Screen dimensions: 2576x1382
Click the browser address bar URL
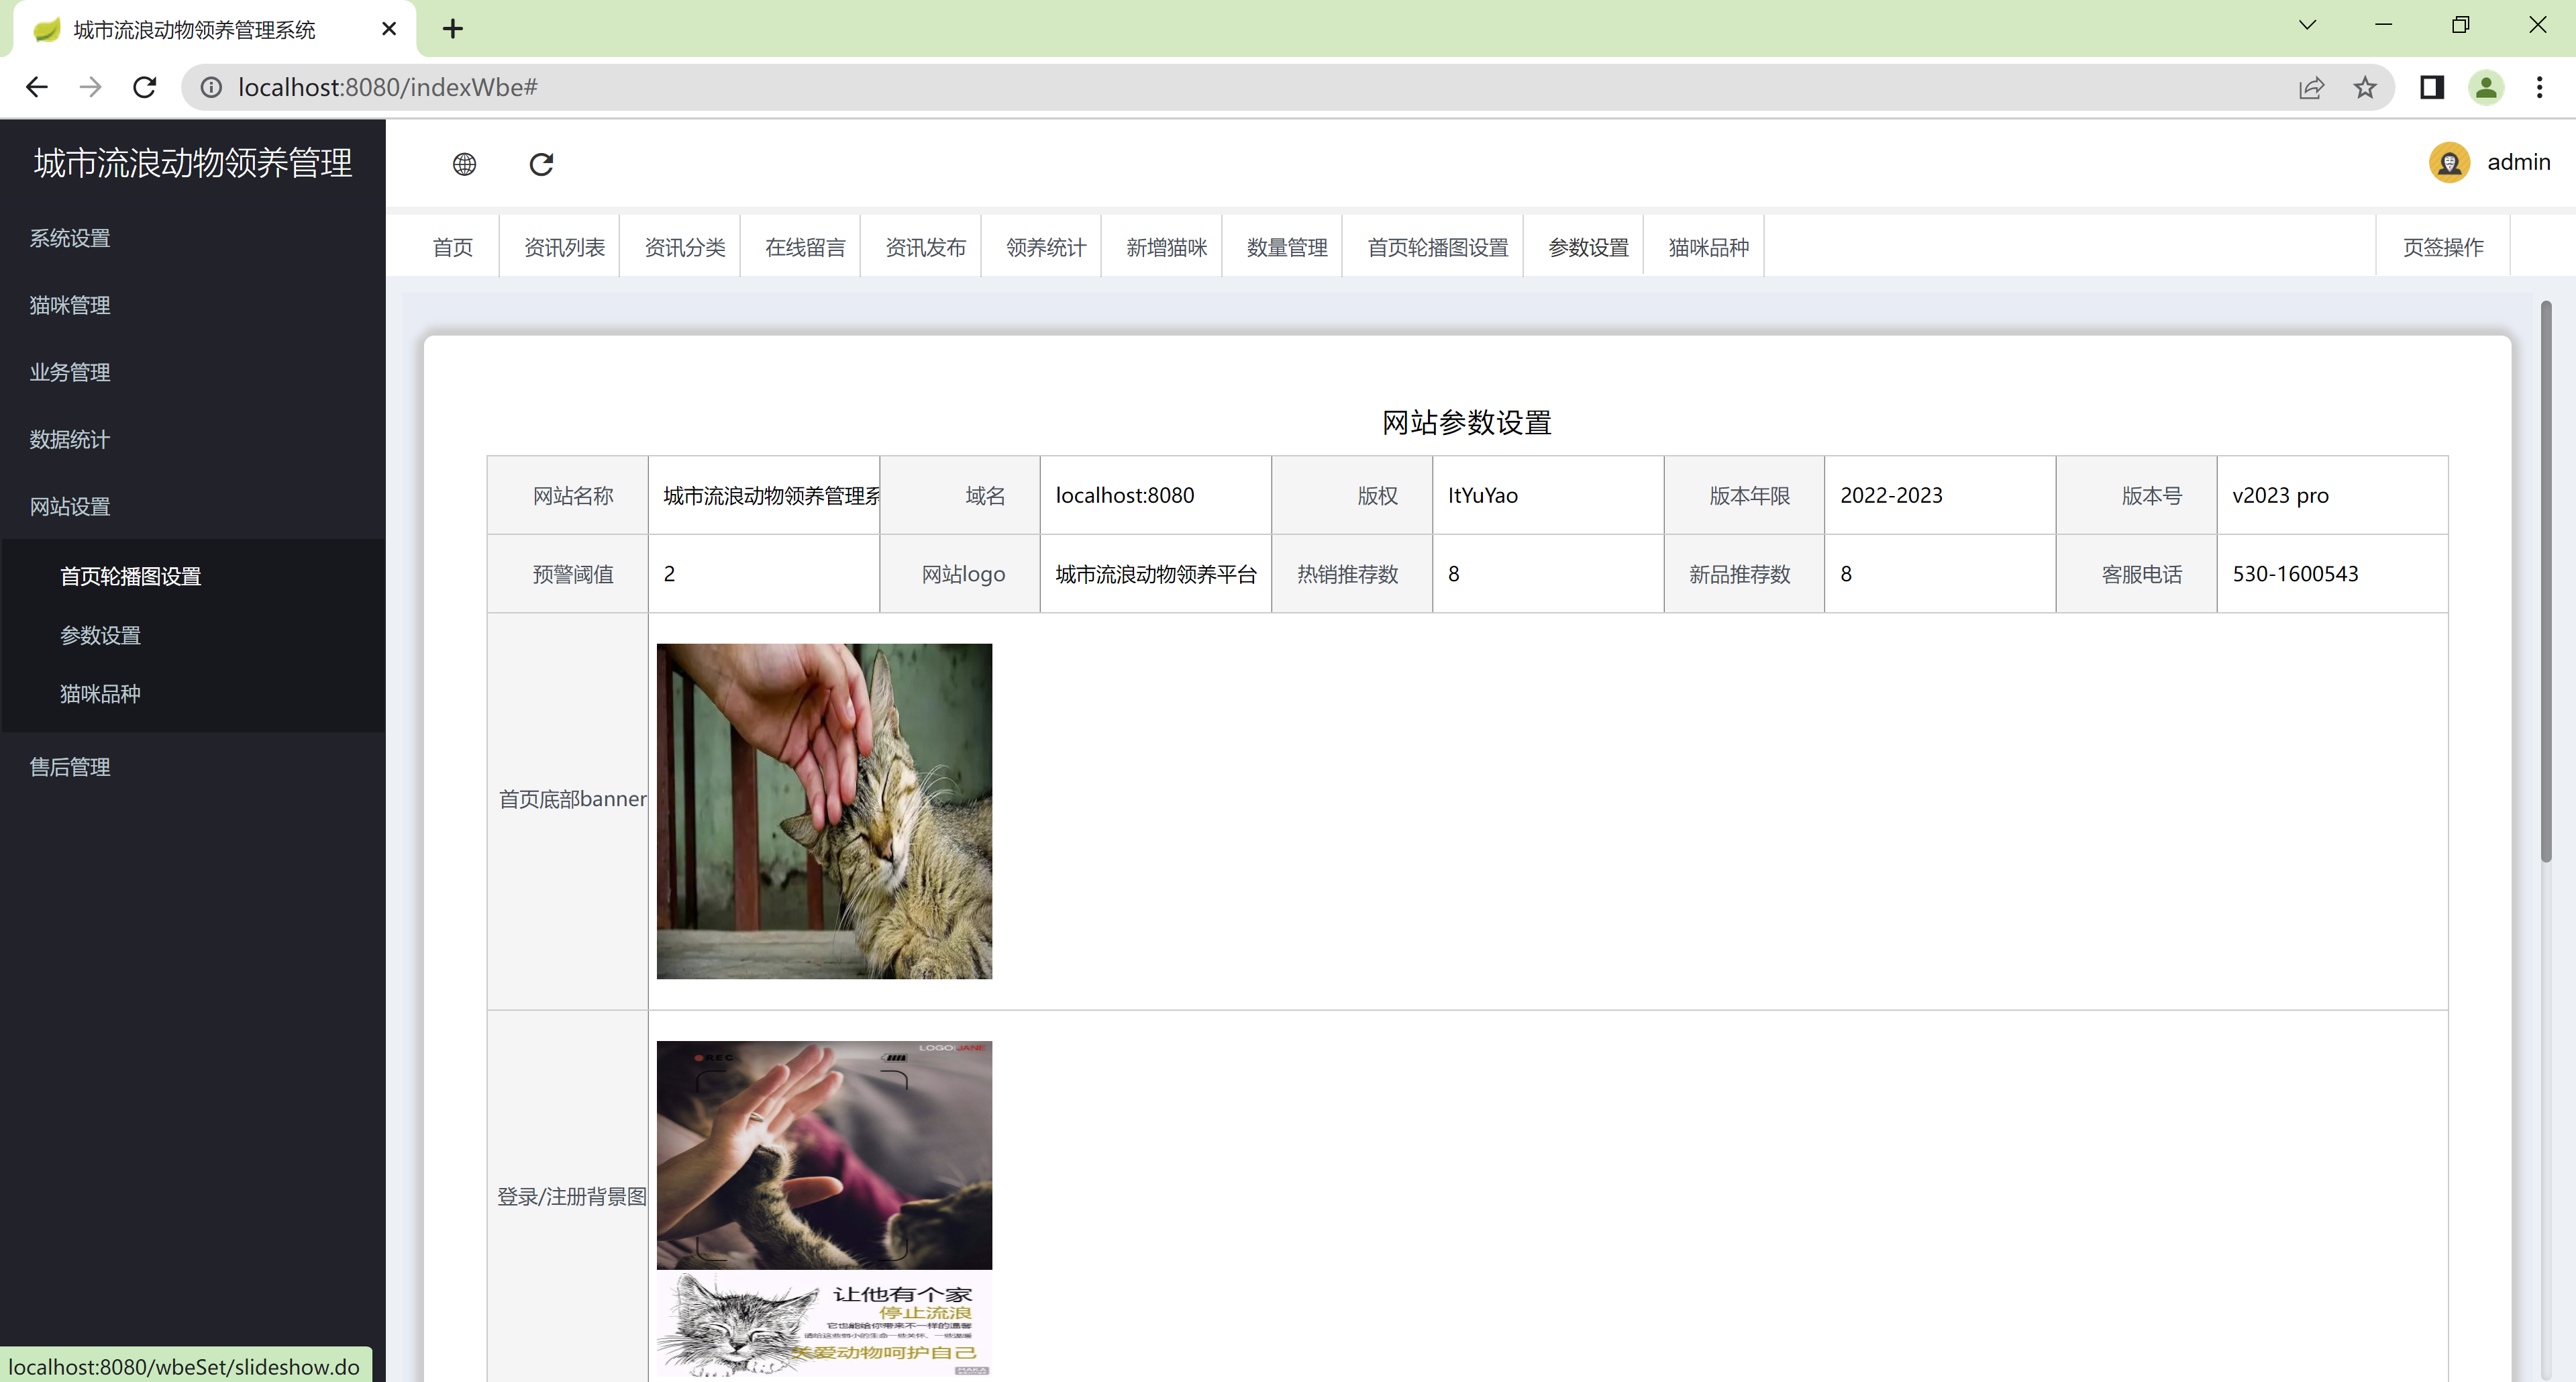388,88
